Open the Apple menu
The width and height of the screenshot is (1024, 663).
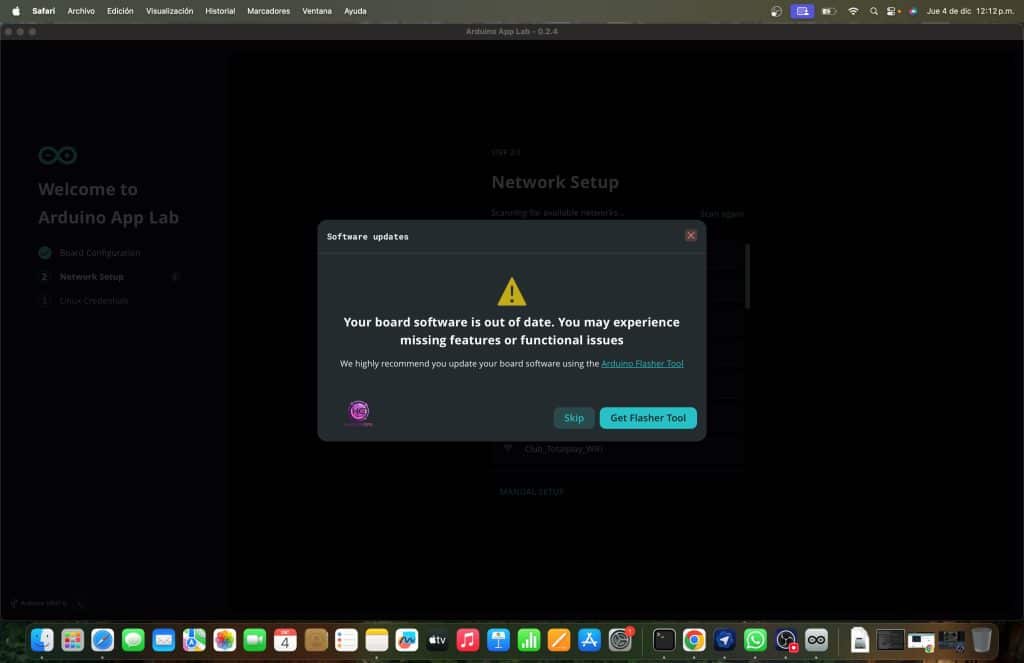pyautogui.click(x=16, y=11)
